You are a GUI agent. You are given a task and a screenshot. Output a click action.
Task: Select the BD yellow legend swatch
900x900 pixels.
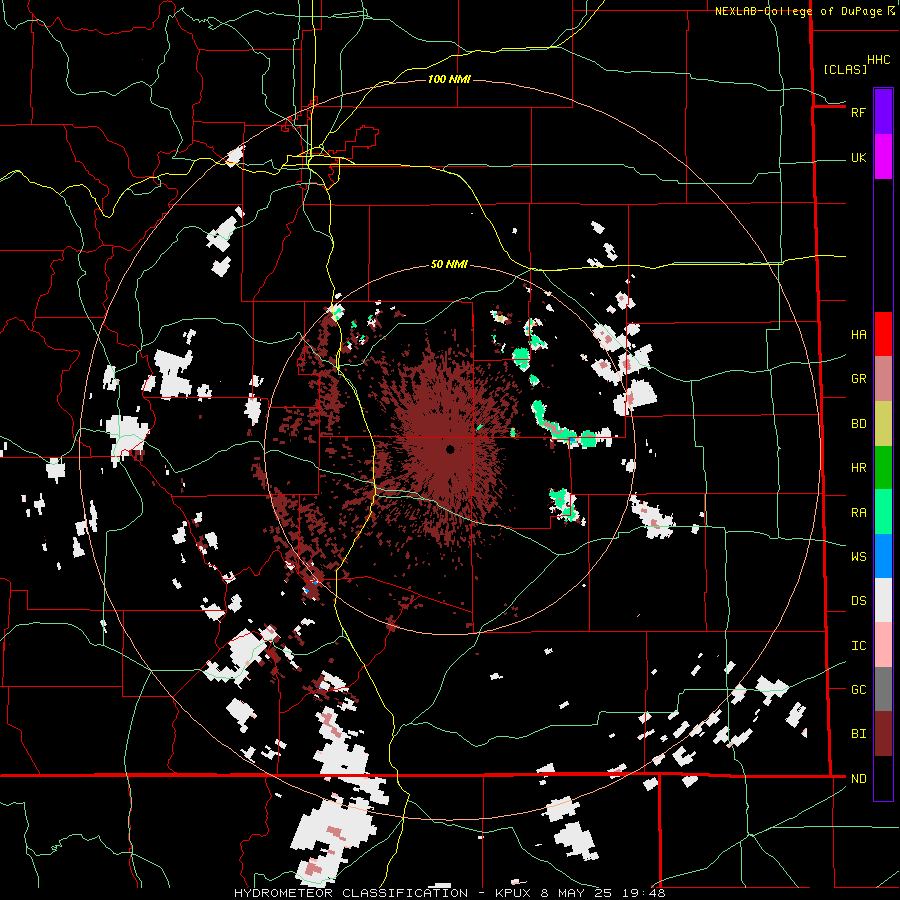883,424
